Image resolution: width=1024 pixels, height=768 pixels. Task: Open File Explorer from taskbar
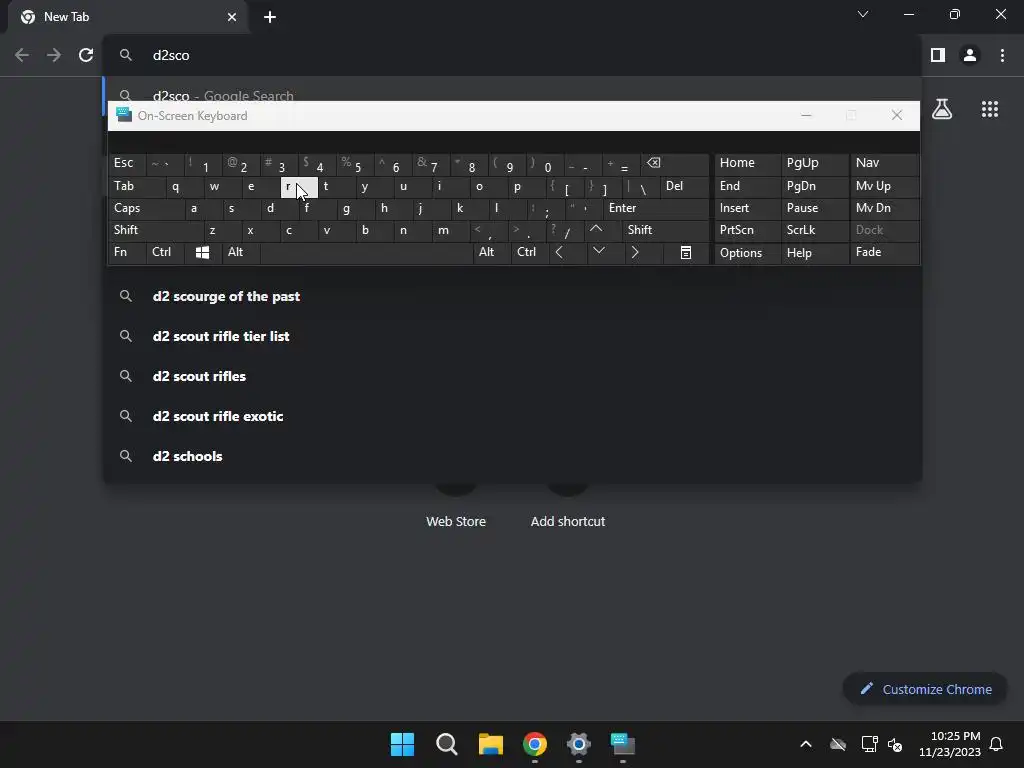[x=490, y=744]
